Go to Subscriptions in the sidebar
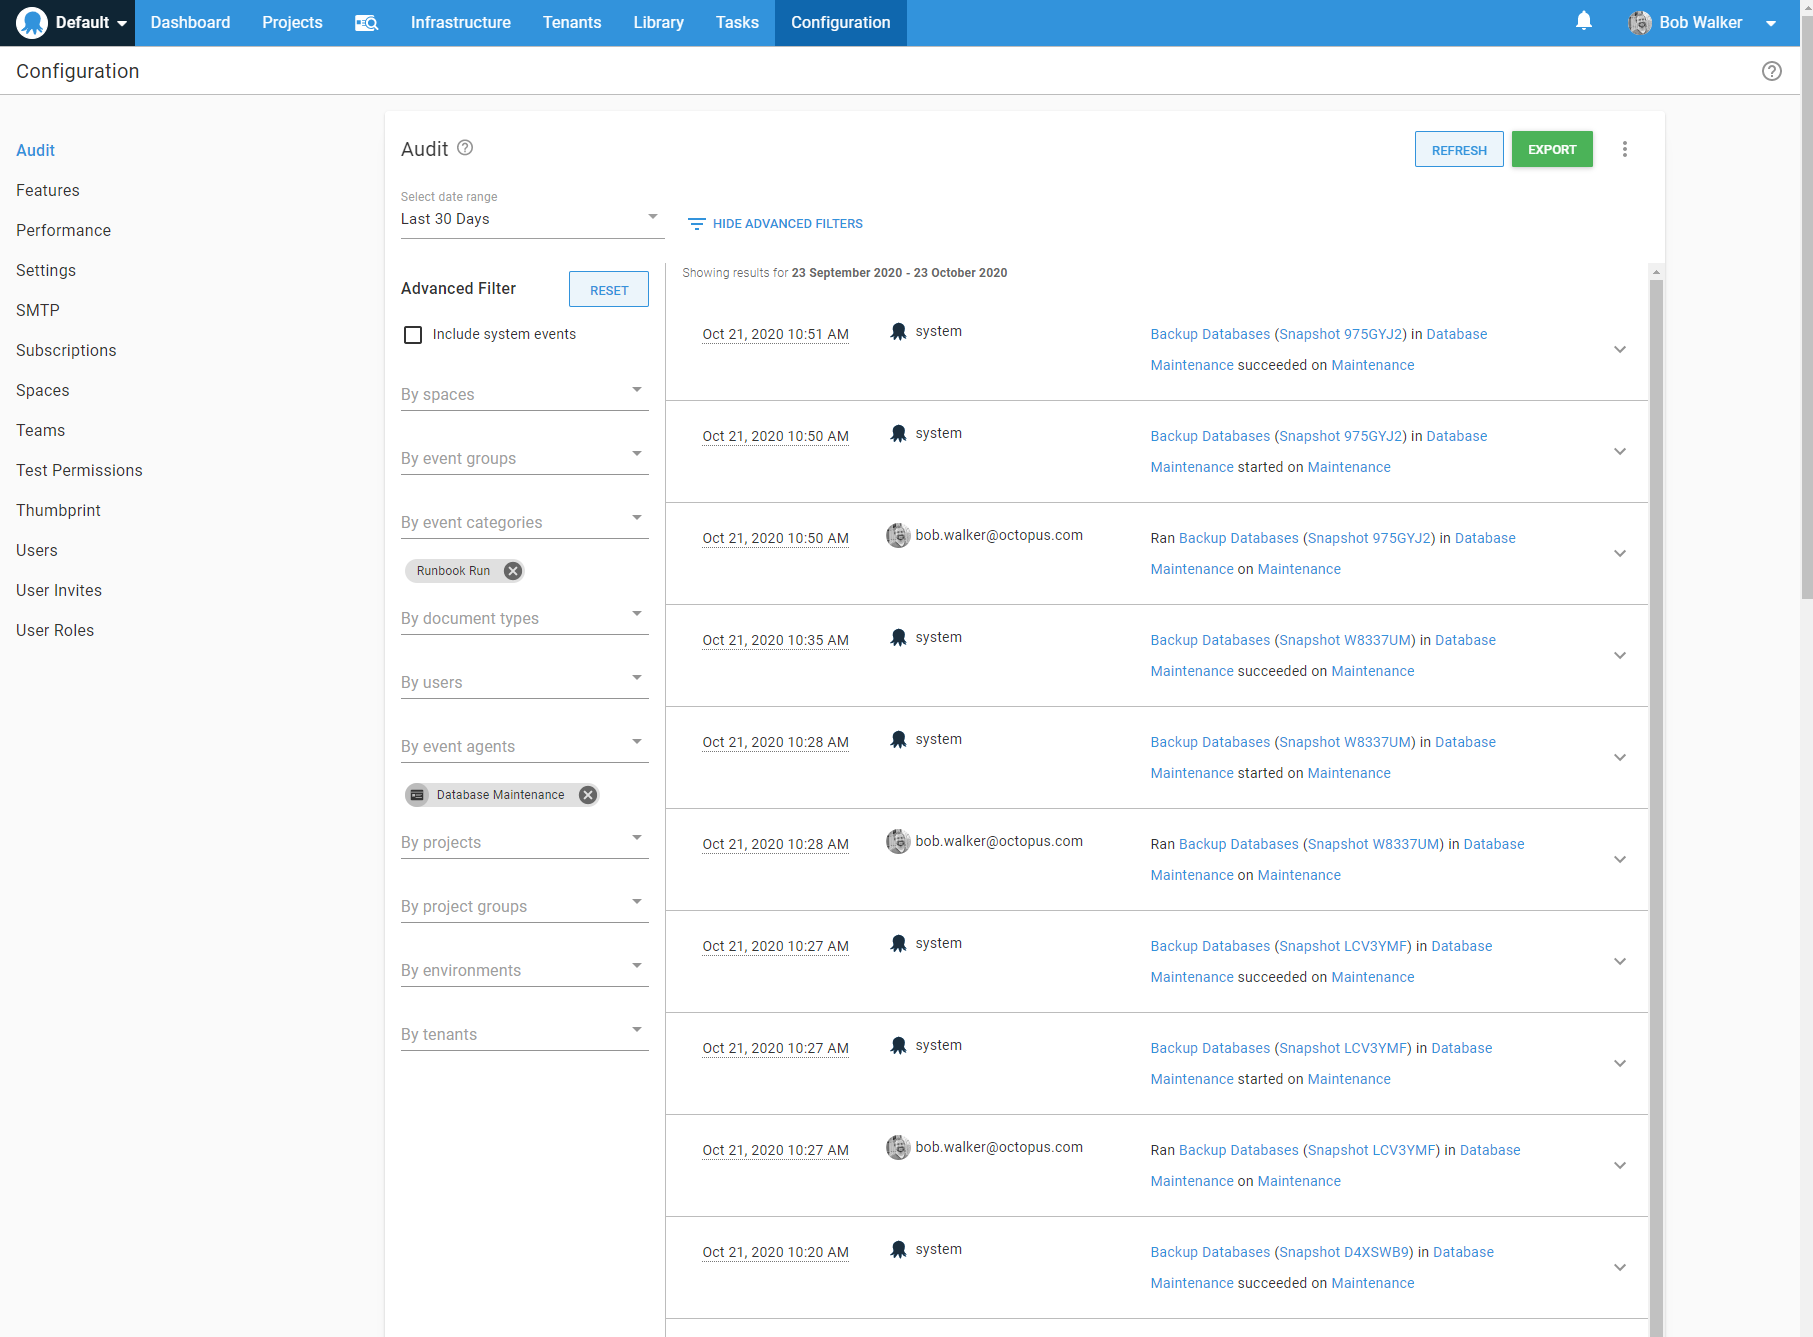1813x1337 pixels. click(66, 350)
